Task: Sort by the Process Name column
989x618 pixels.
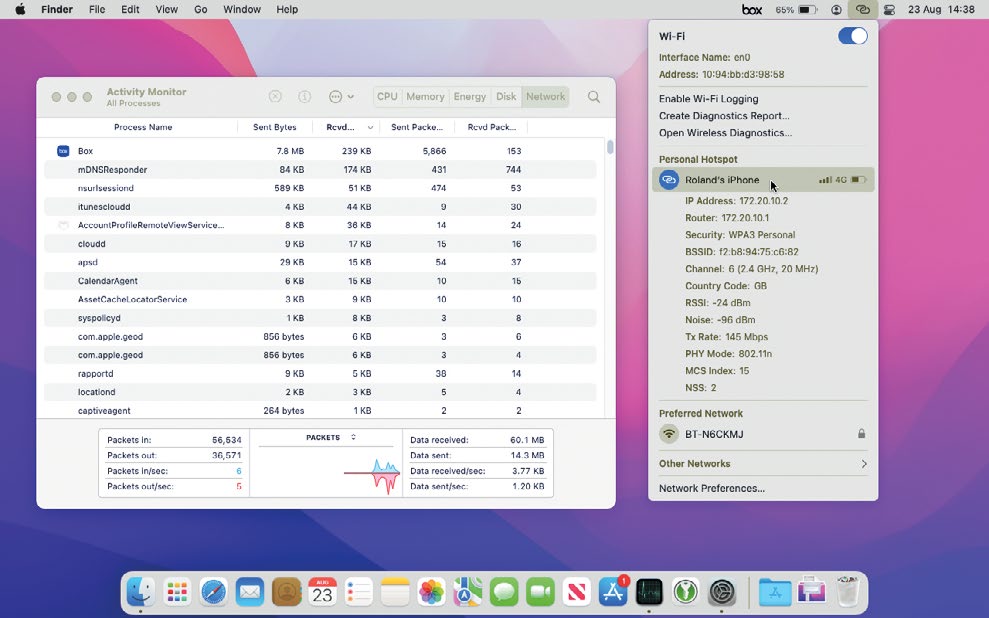Action: 143,127
